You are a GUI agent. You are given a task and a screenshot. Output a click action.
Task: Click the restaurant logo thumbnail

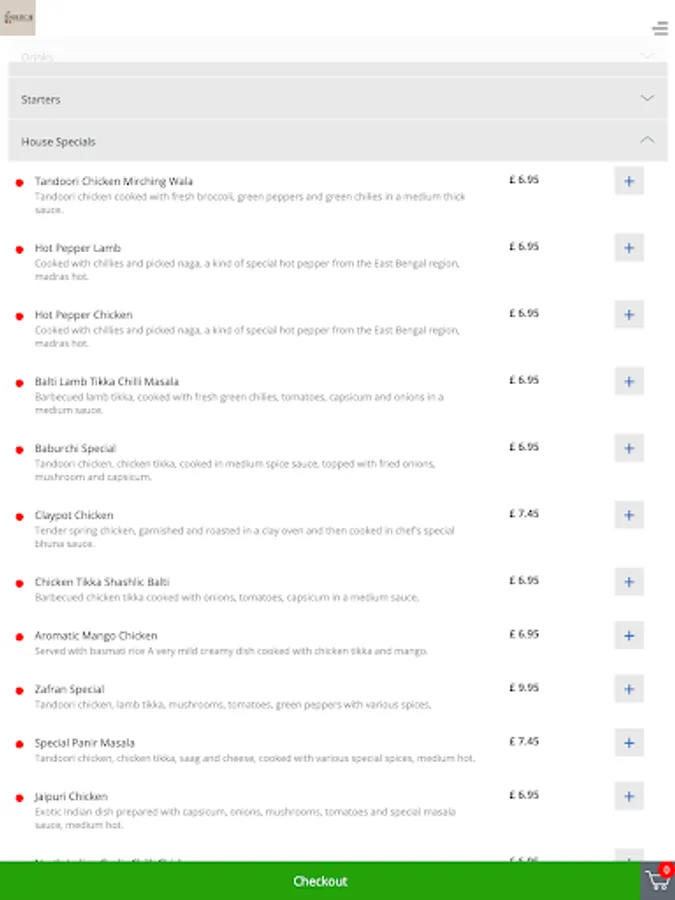point(18,18)
